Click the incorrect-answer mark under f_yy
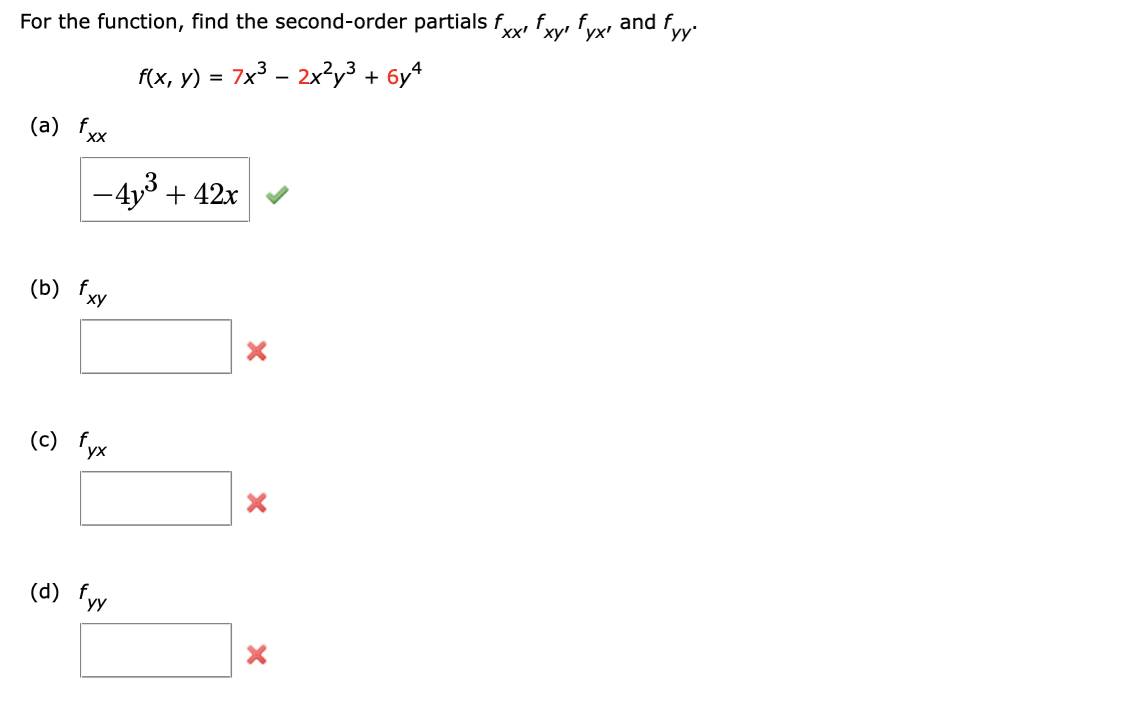Image resolution: width=1126 pixels, height=706 pixels. pyautogui.click(x=257, y=655)
